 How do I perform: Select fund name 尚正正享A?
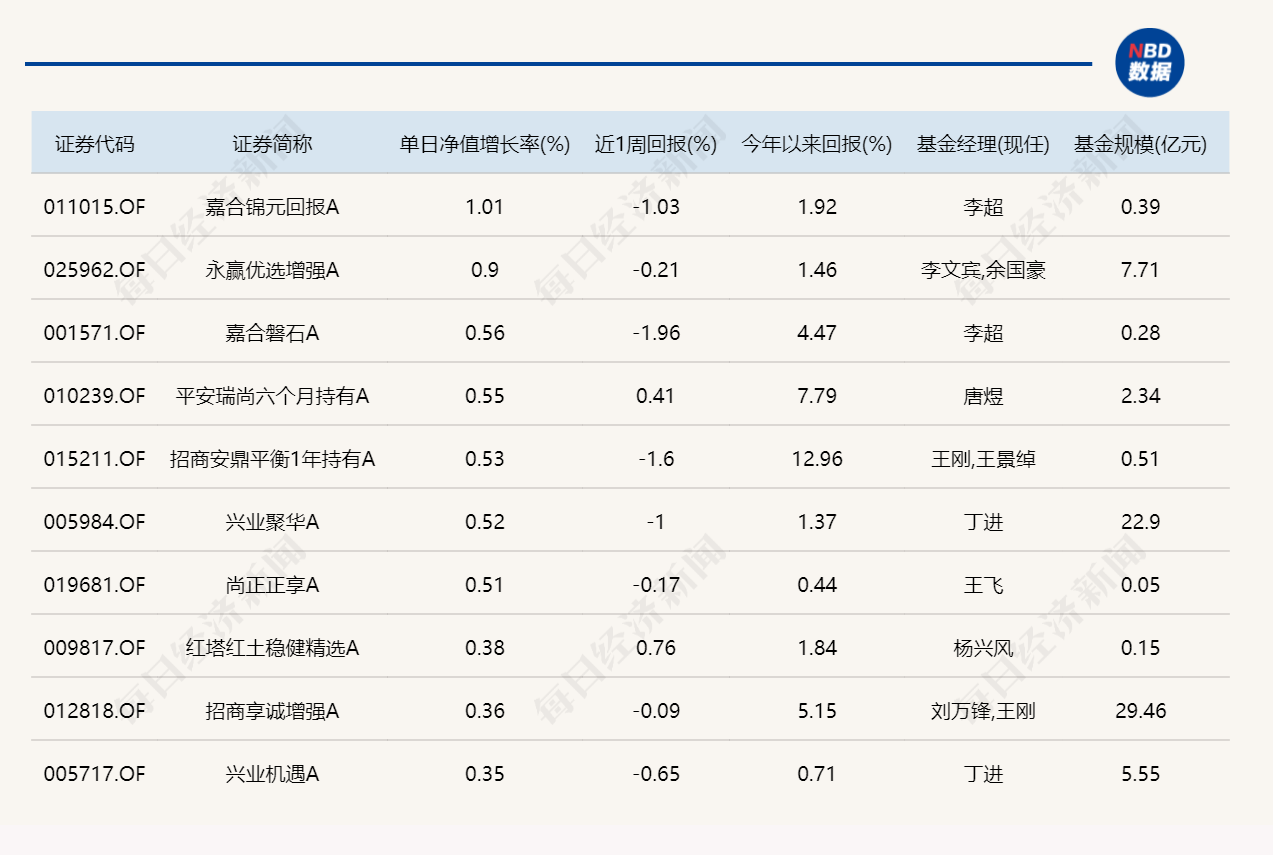pyautogui.click(x=272, y=585)
